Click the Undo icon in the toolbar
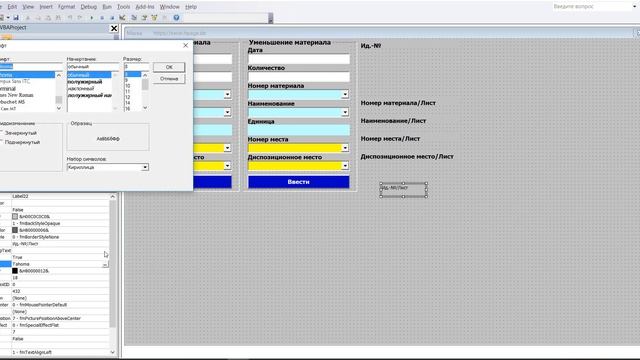640x360 pixels. [x=70, y=18]
